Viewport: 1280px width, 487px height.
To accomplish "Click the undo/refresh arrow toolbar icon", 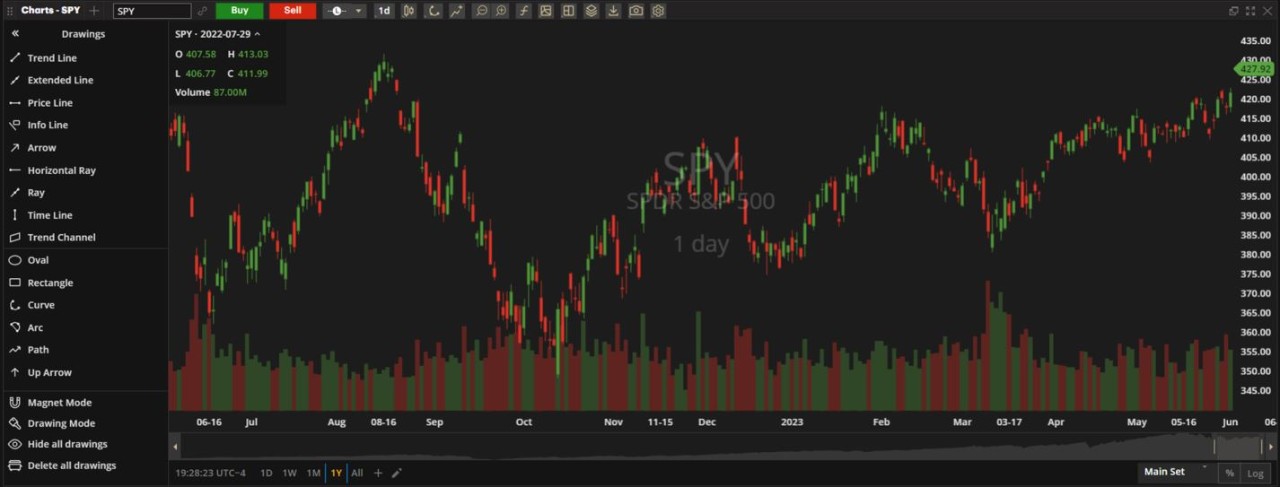I will [433, 11].
